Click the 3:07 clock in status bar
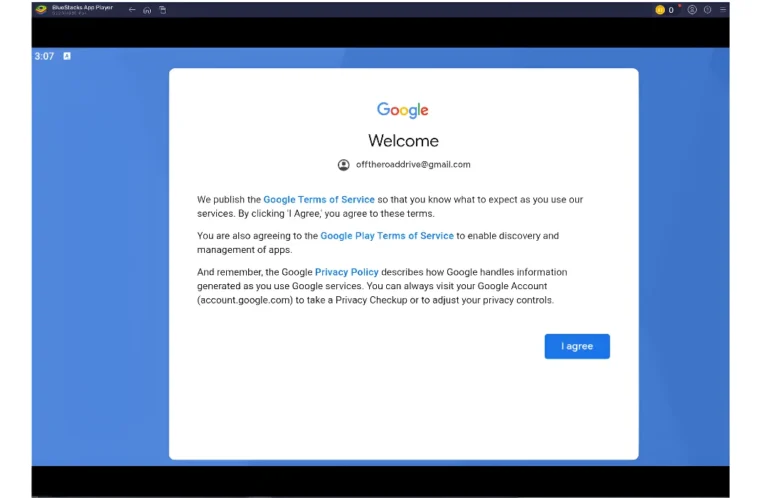This screenshot has width=768, height=498. [44, 56]
